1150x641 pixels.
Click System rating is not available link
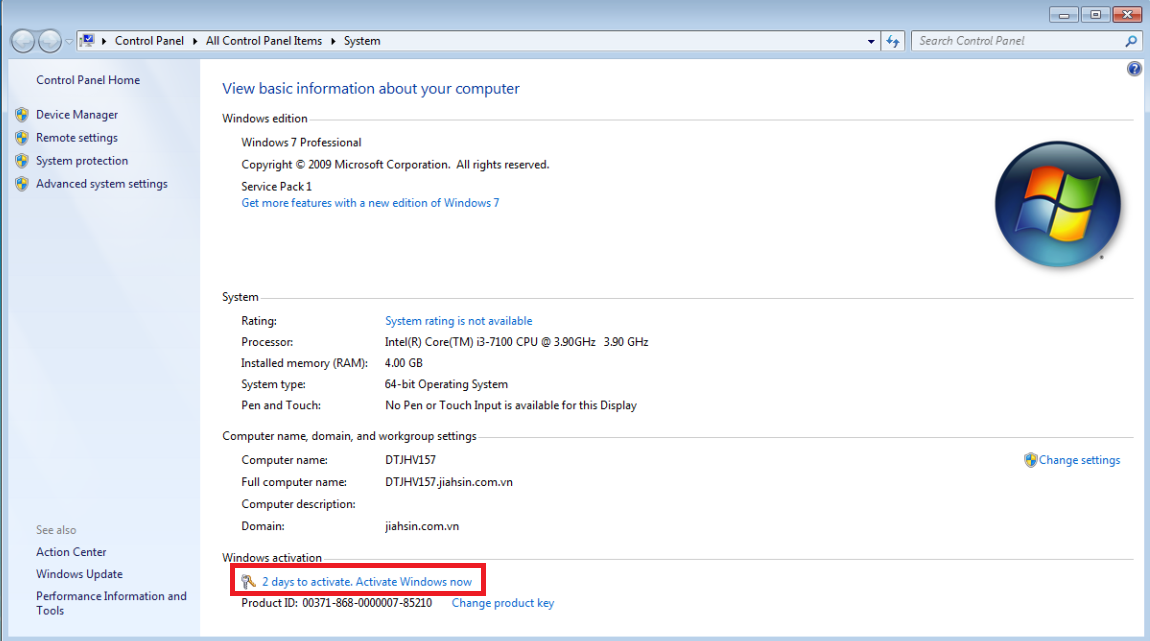(459, 320)
